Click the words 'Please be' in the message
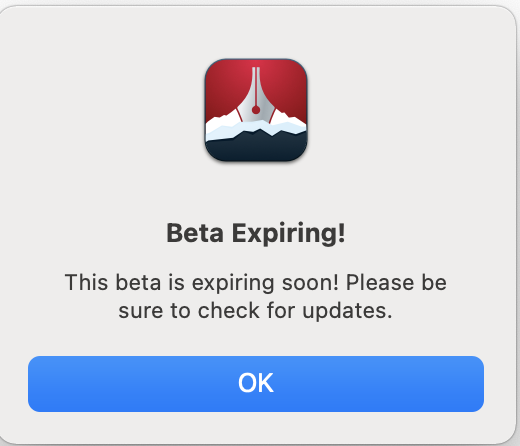Image resolution: width=520 pixels, height=446 pixels. (x=396, y=283)
